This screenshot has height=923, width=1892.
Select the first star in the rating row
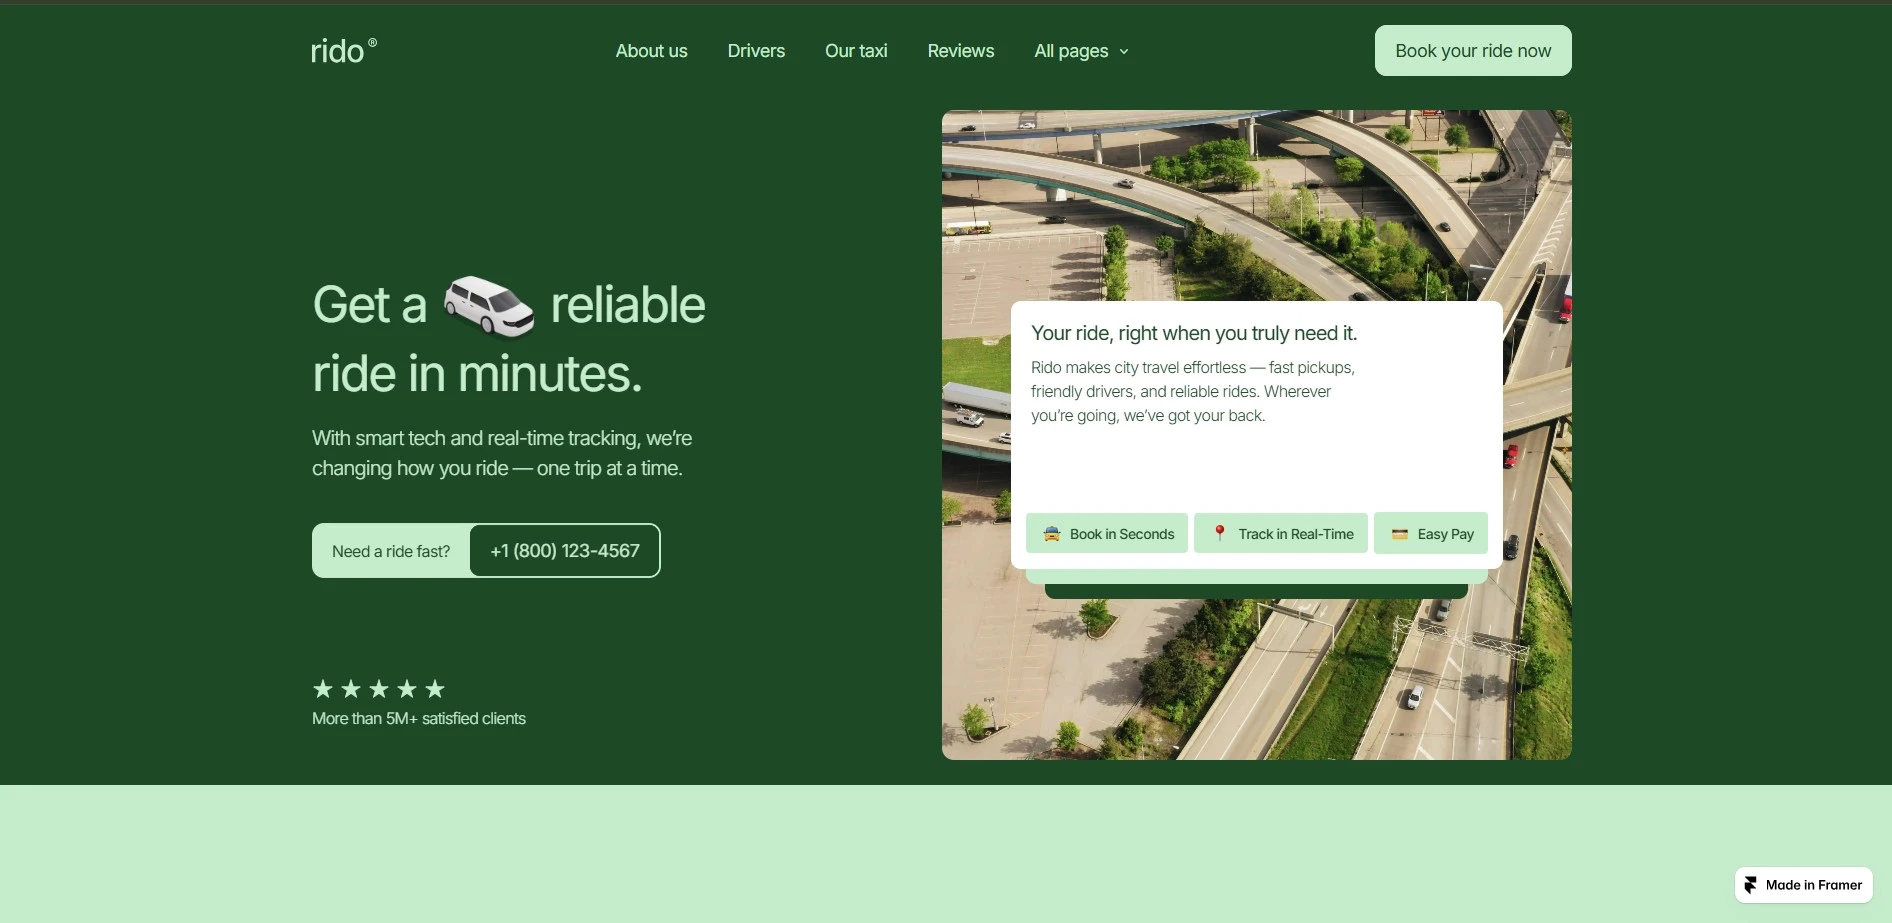[323, 689]
